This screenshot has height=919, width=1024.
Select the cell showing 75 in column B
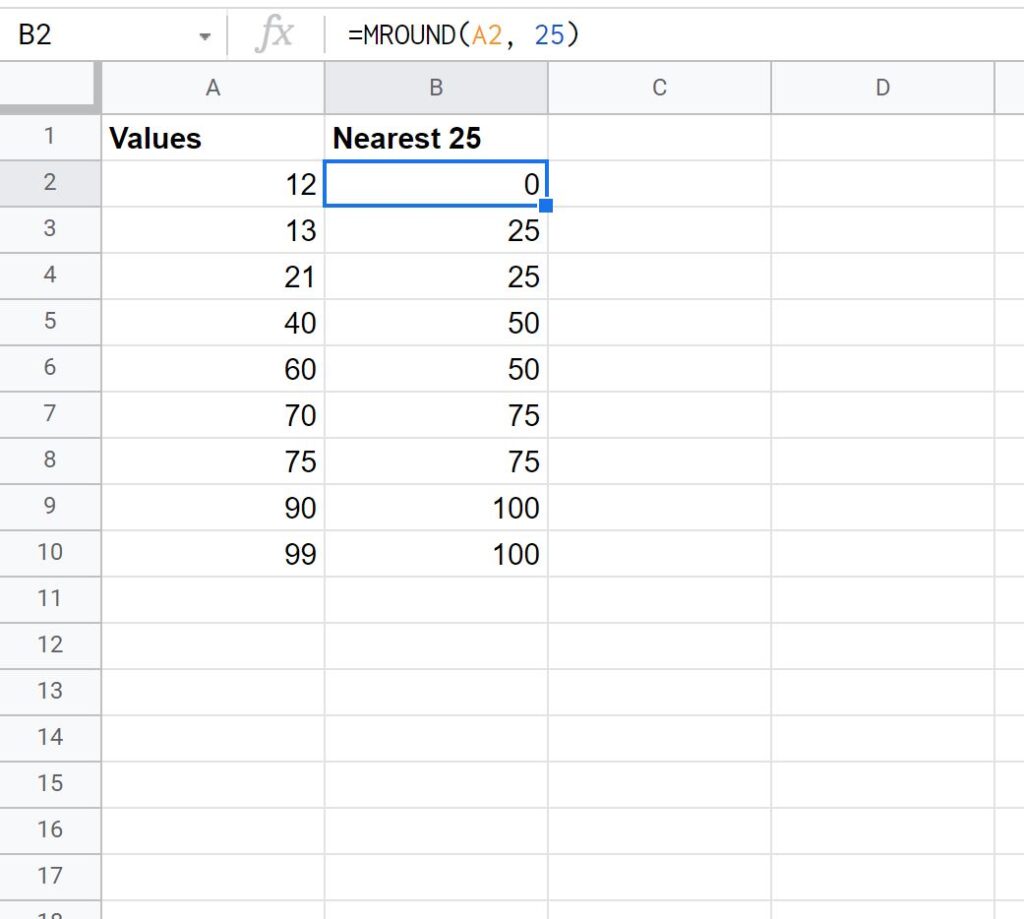436,415
